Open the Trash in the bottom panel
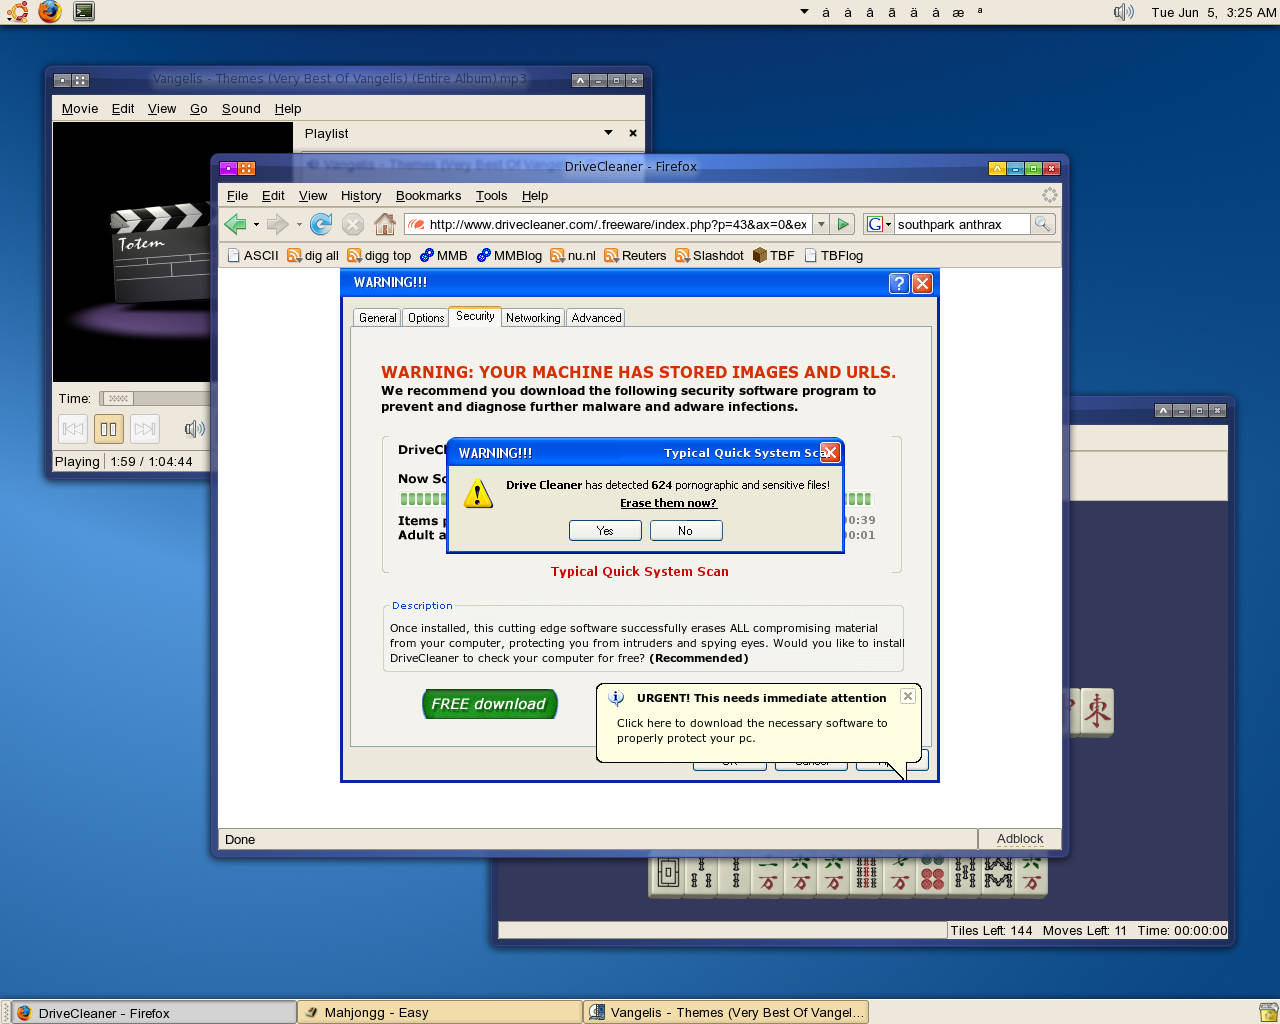 tap(1268, 1012)
